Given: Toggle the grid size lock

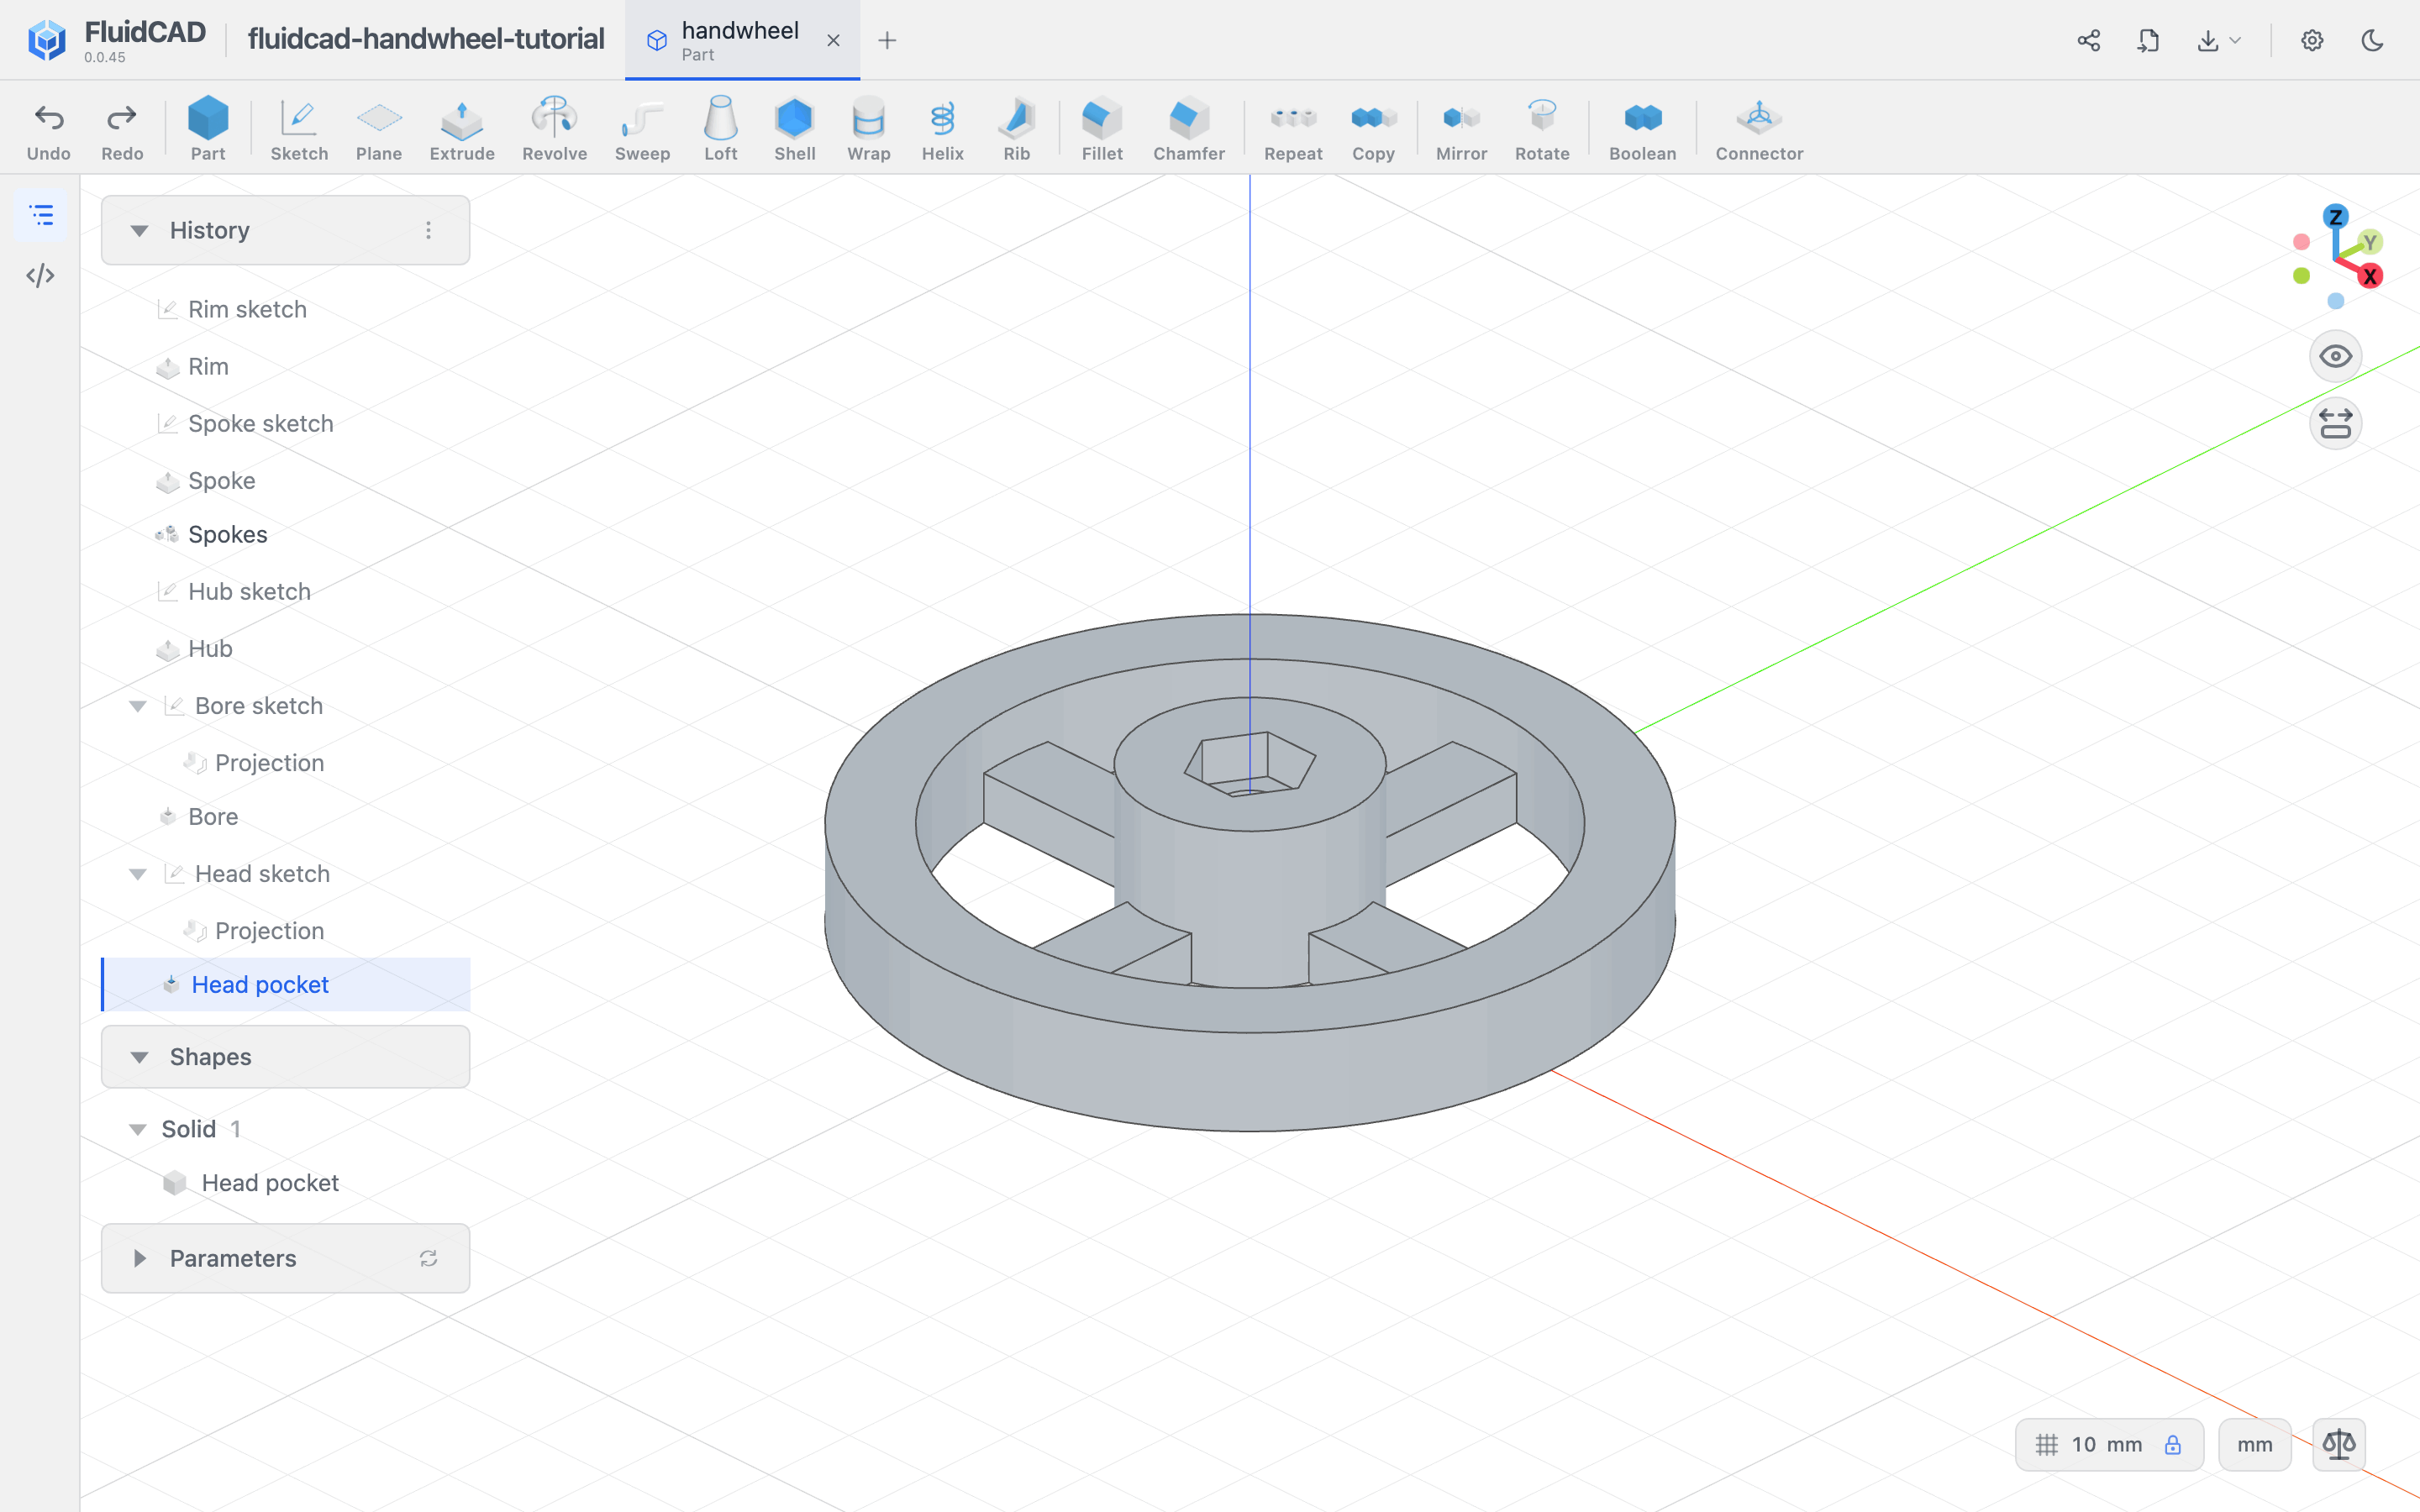Looking at the screenshot, I should point(2172,1444).
